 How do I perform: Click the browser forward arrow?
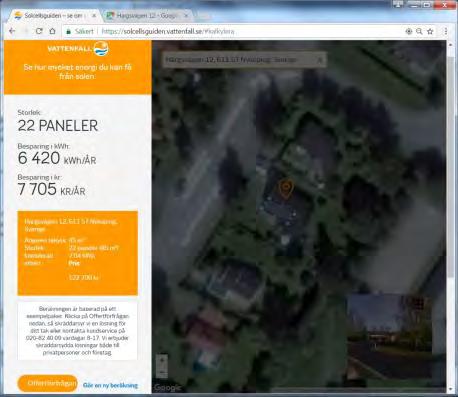(26, 31)
